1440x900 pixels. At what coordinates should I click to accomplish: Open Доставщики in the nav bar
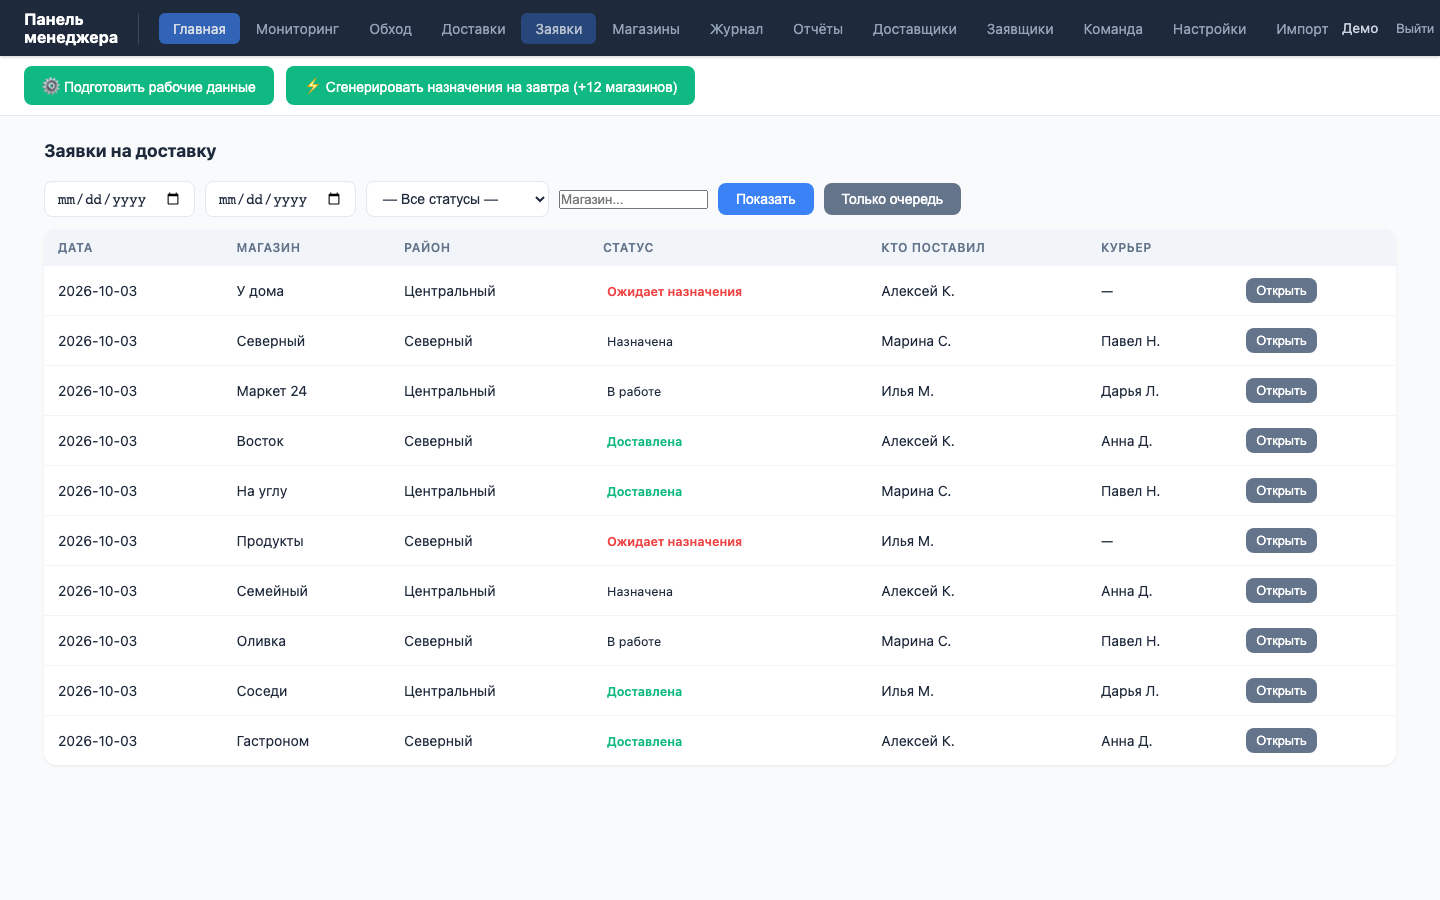914,29
